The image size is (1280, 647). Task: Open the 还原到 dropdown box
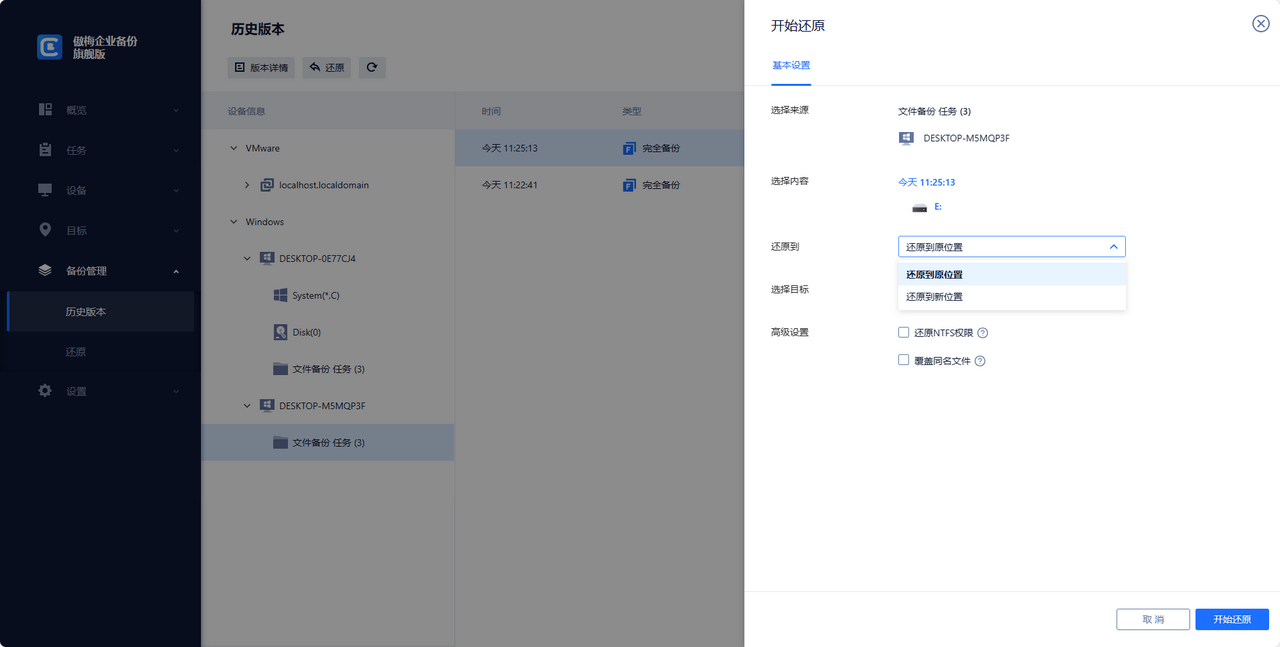[1012, 247]
